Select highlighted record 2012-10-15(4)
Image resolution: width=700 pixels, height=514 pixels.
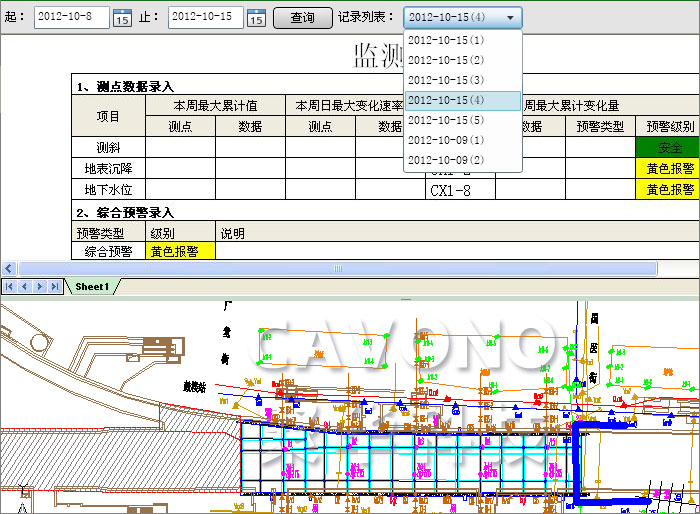[x=463, y=100]
